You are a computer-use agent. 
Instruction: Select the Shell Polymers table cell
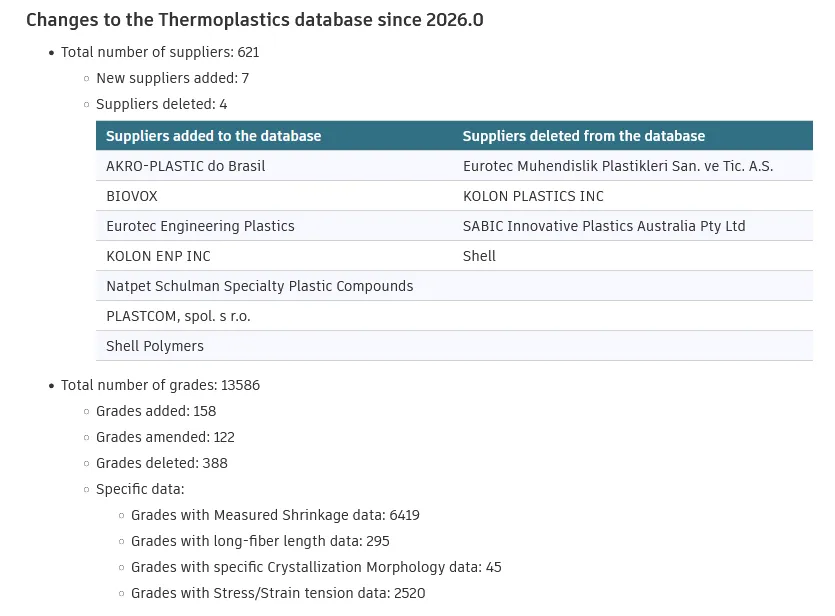point(155,346)
